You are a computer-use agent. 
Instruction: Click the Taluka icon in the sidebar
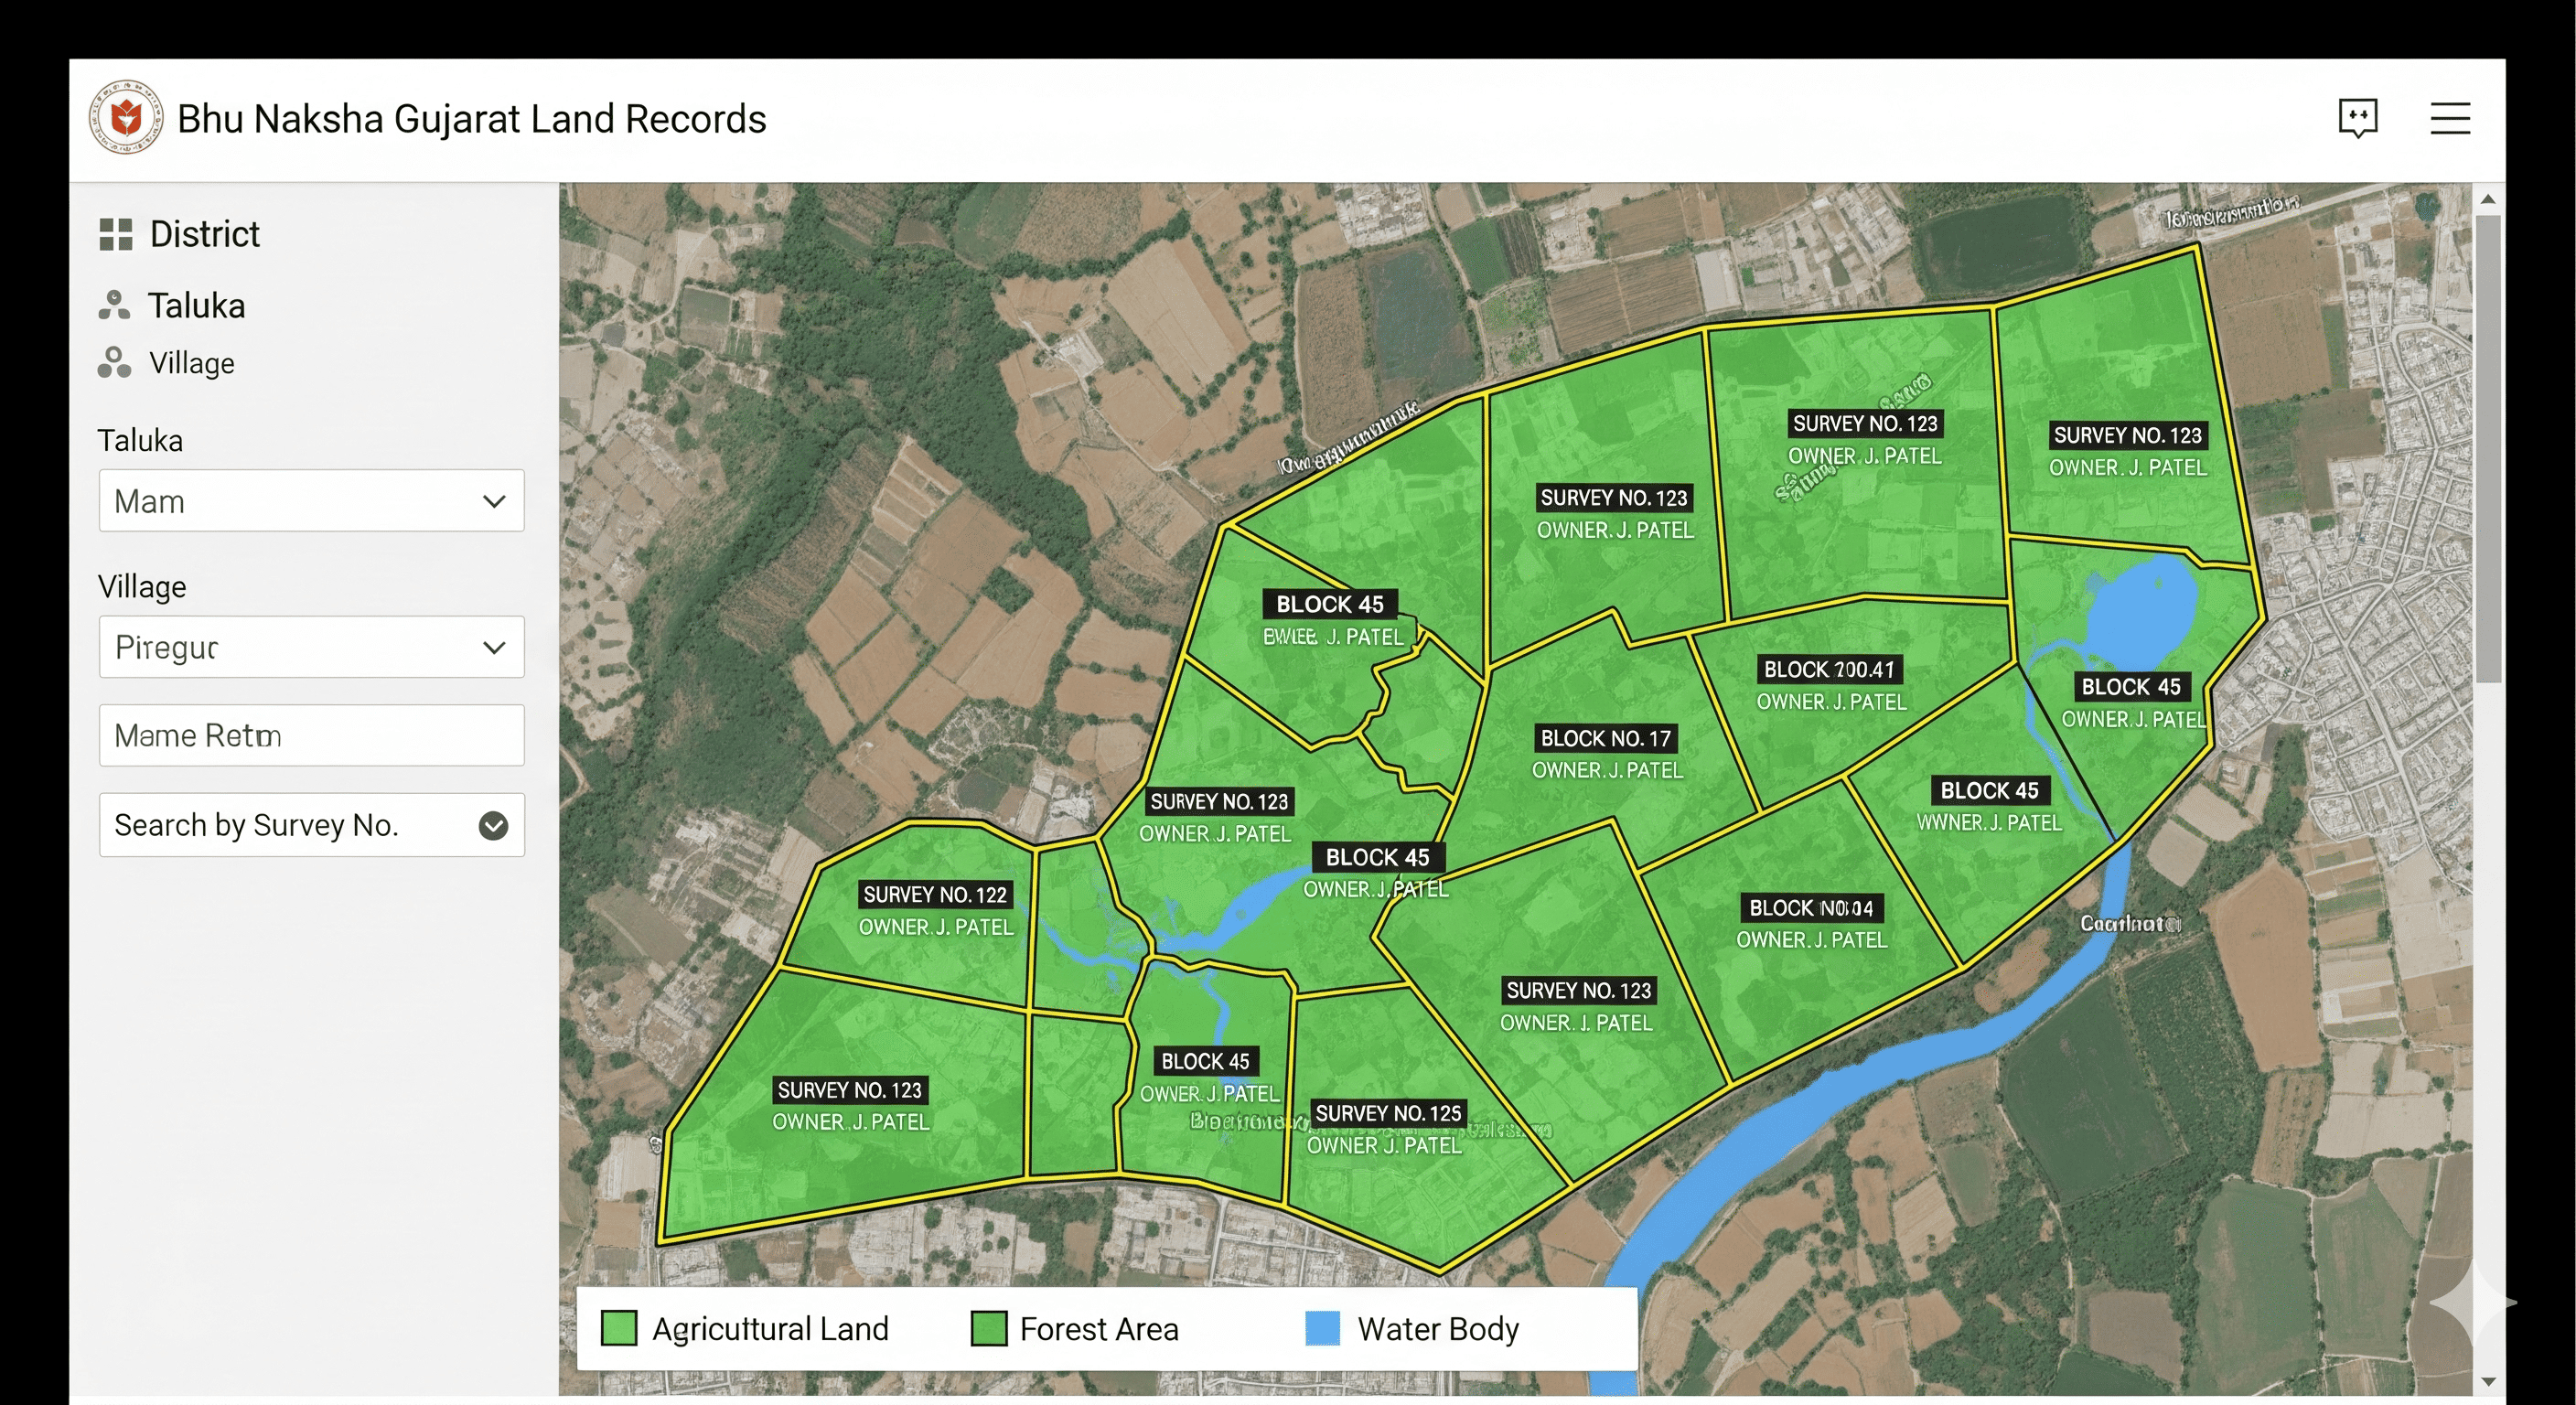point(116,305)
